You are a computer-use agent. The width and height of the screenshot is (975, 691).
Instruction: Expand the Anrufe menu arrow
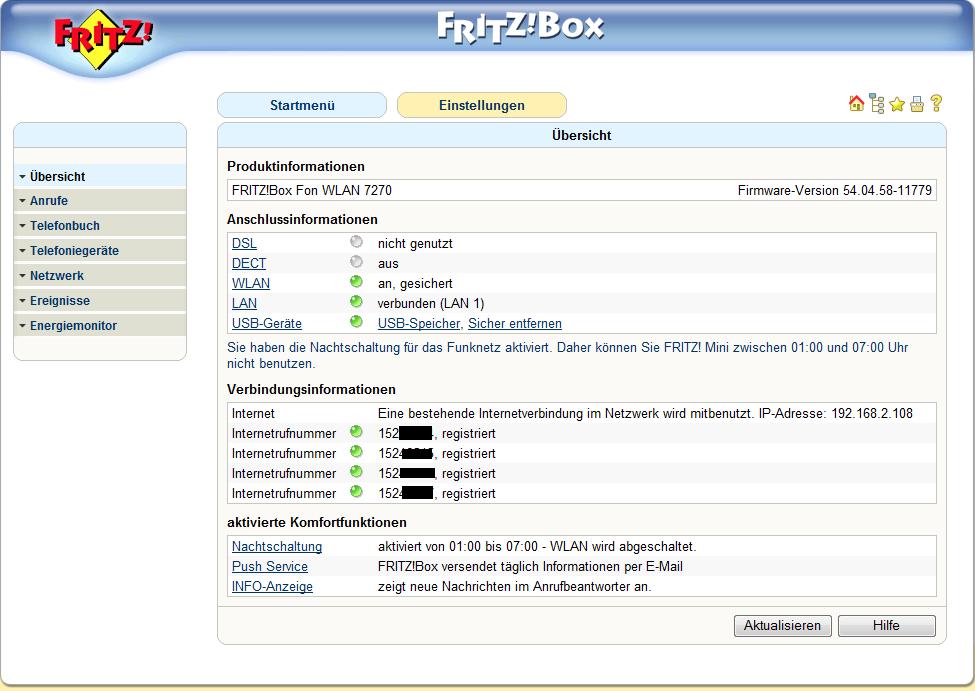(x=22, y=201)
